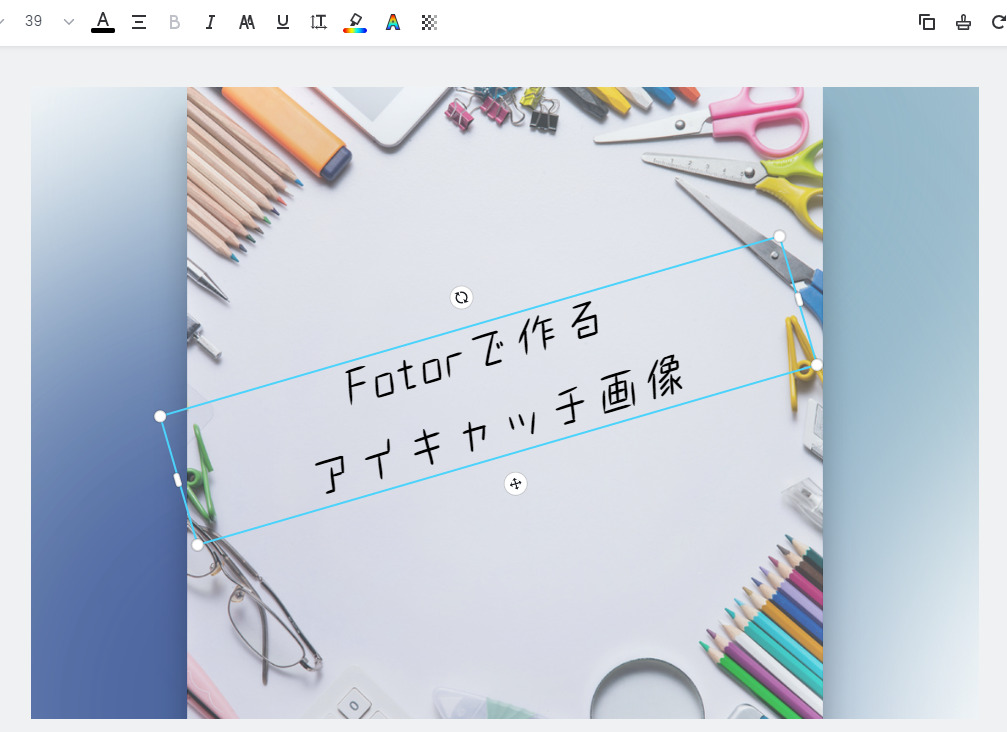Screen dimensions: 1007x732
Task: Toggle uppercase letters AA icon
Action: point(247,22)
